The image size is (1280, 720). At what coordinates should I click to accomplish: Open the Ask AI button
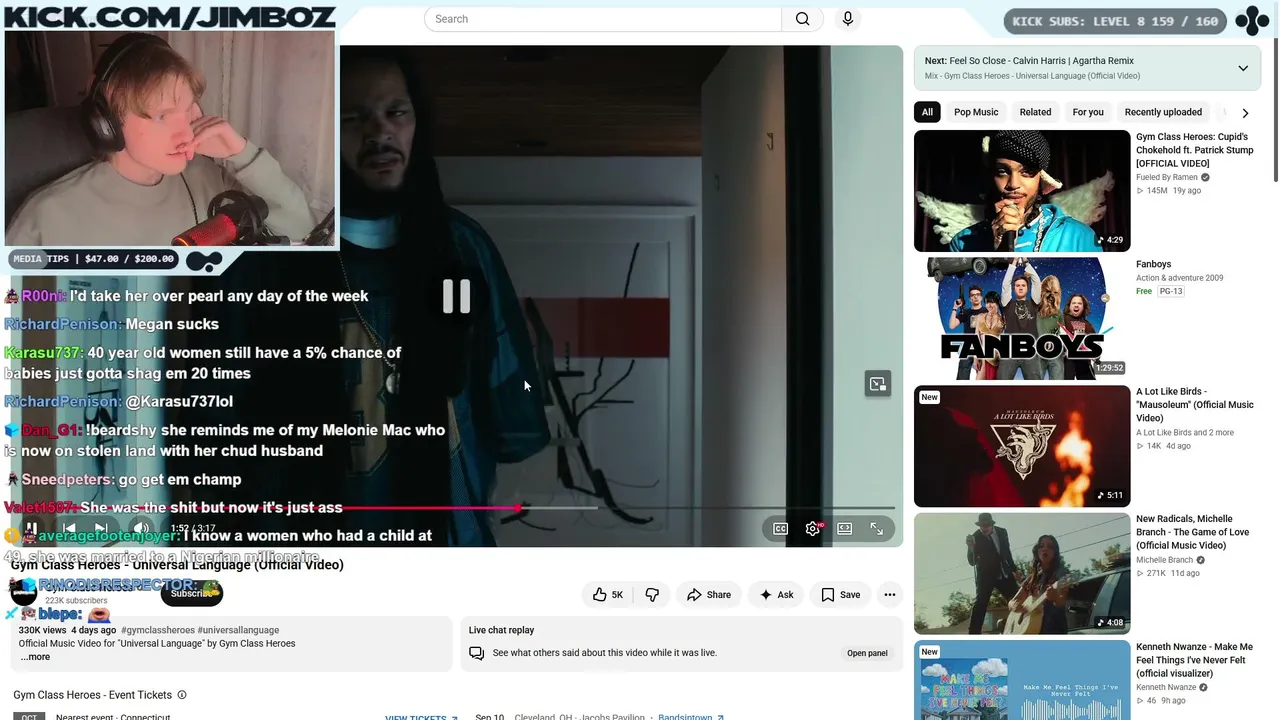point(776,595)
